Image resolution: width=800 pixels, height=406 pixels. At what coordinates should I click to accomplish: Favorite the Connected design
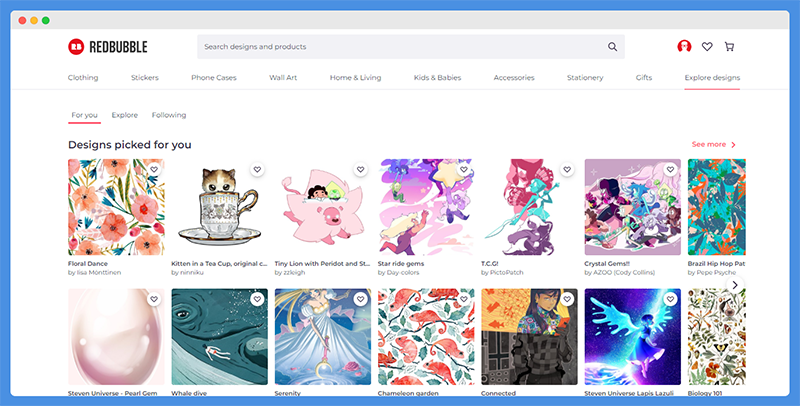pyautogui.click(x=567, y=299)
